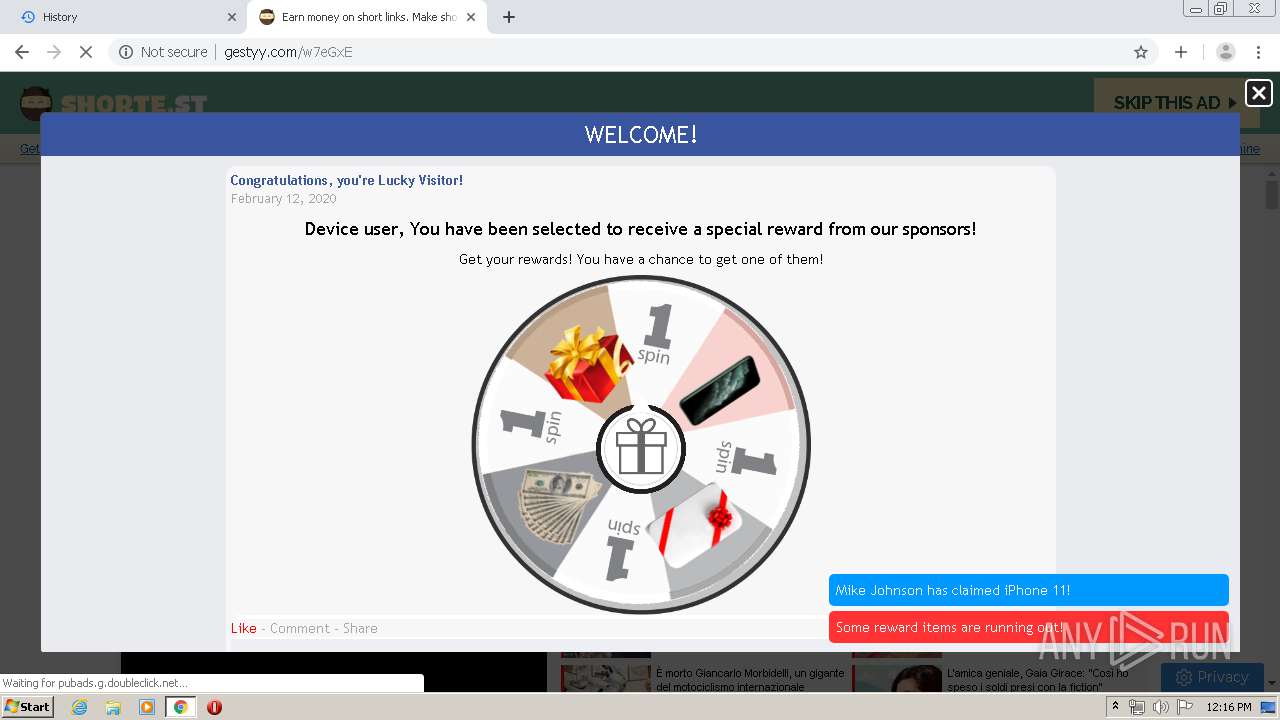Open the Chrome profile avatar

coord(1226,52)
